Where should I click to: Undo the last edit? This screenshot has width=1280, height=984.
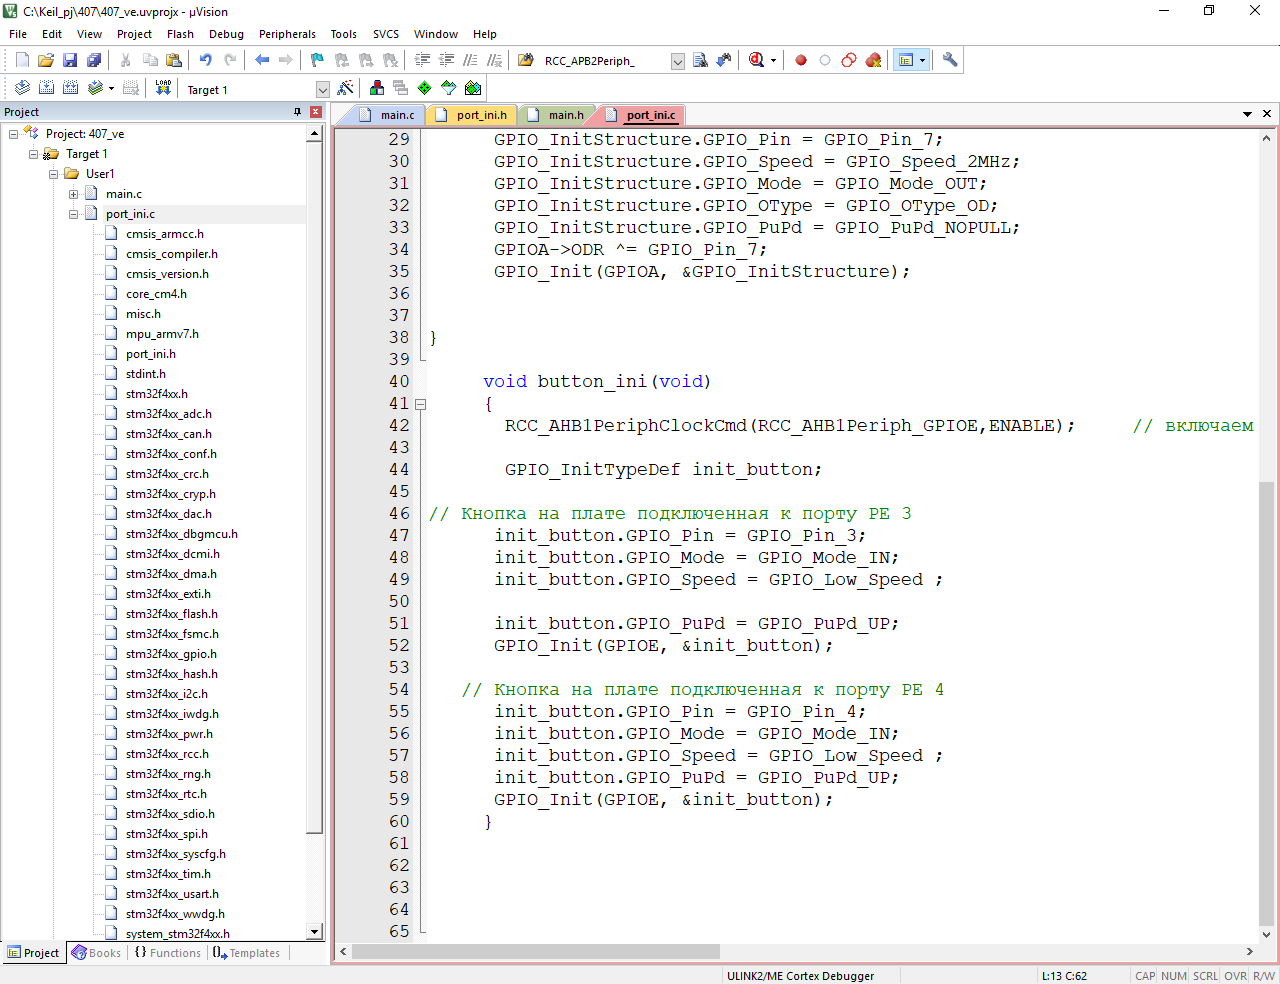206,60
